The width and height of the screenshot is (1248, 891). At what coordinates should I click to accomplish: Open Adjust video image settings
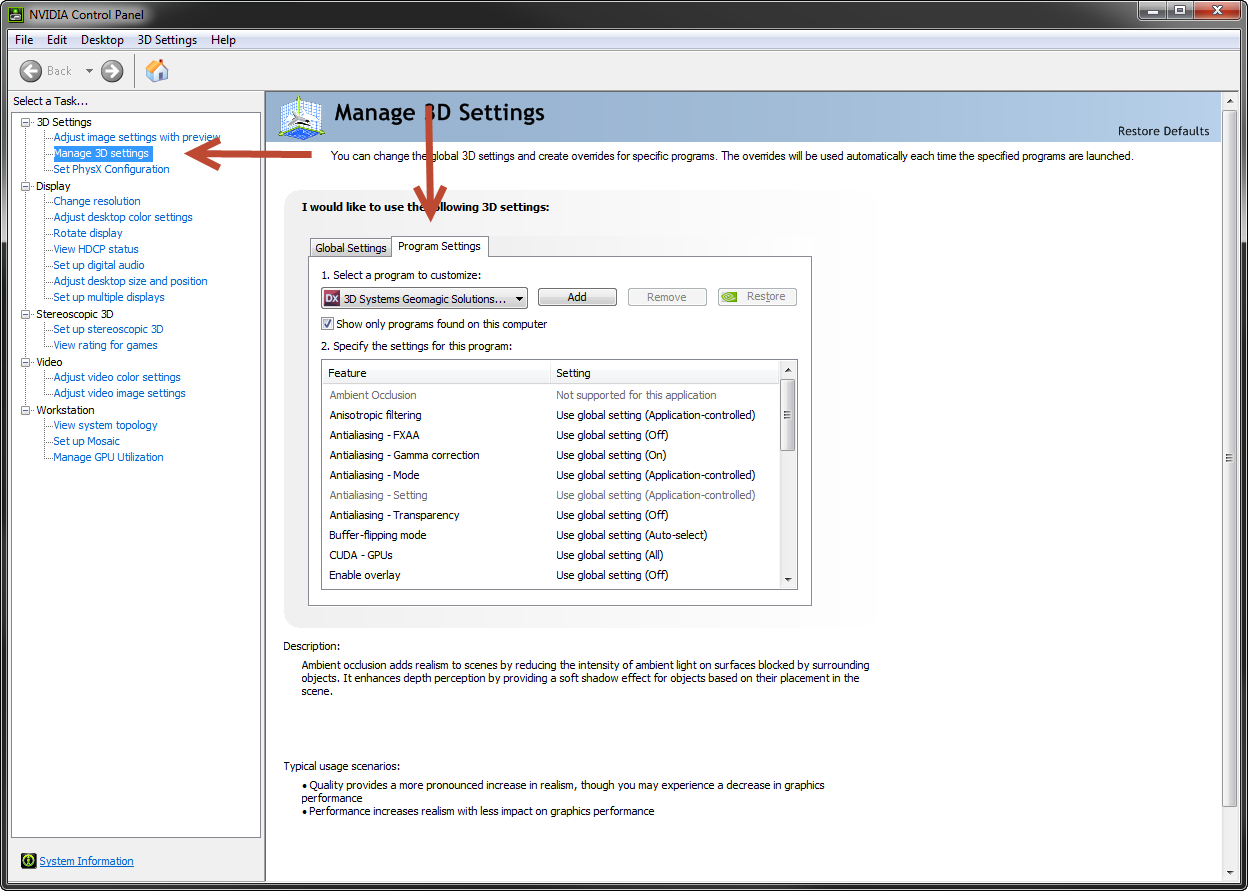119,393
